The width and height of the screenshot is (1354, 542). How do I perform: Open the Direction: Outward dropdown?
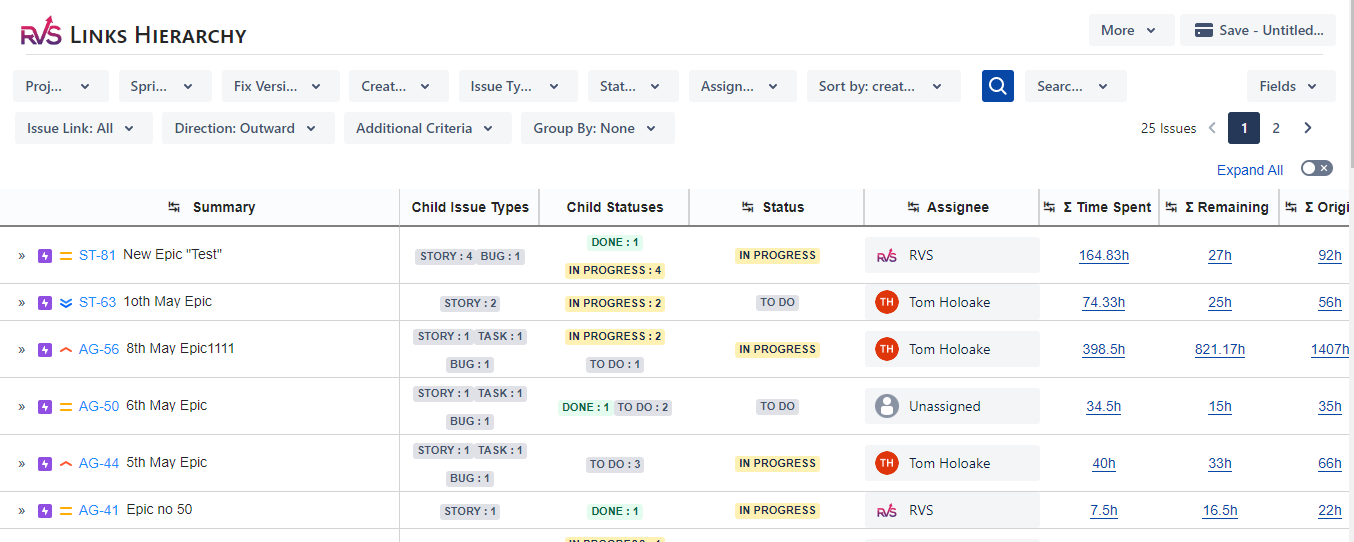[247, 128]
